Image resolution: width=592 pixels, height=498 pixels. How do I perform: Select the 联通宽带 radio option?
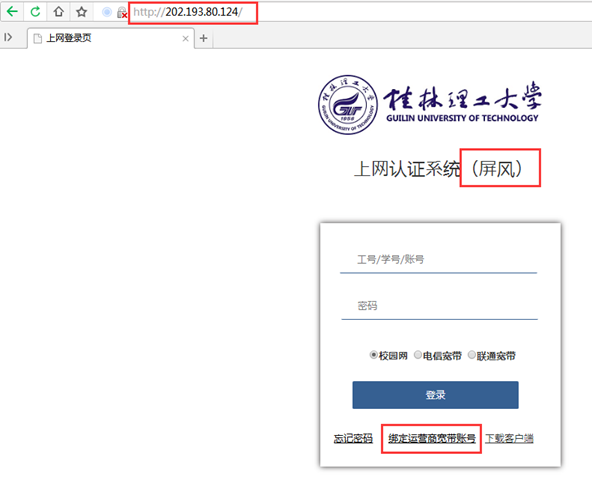[x=472, y=355]
